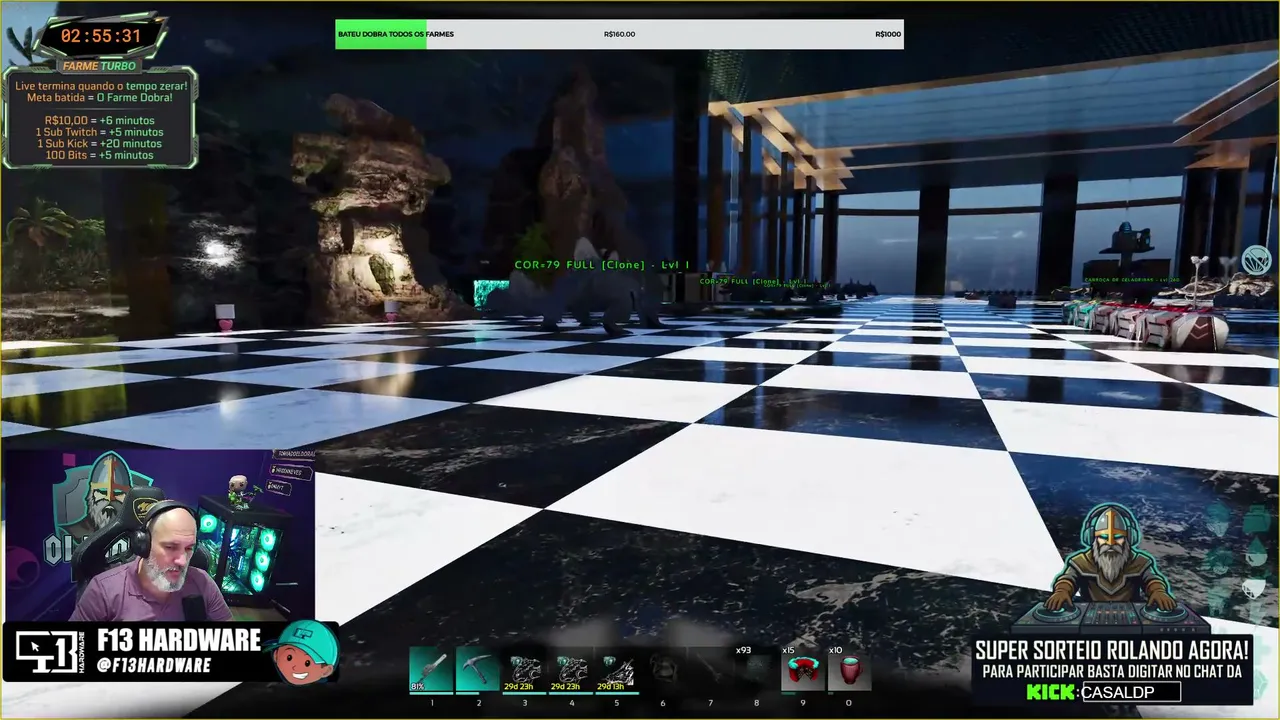1280x720 pixels.
Task: Select the pickaxe in hotbar slot 2
Action: pyautogui.click(x=478, y=670)
